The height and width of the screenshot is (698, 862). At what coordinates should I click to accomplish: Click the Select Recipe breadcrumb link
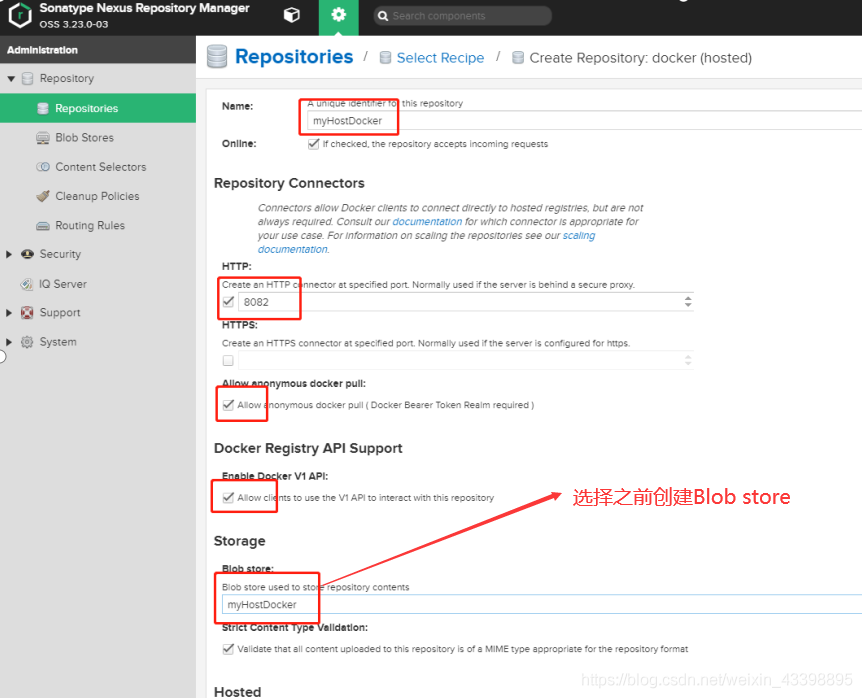[440, 58]
